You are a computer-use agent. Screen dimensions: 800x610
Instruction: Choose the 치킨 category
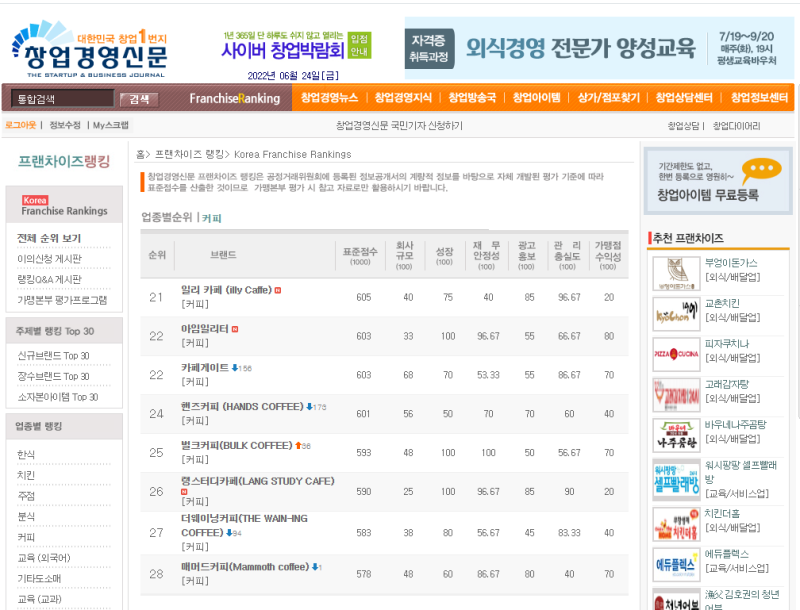[26, 475]
